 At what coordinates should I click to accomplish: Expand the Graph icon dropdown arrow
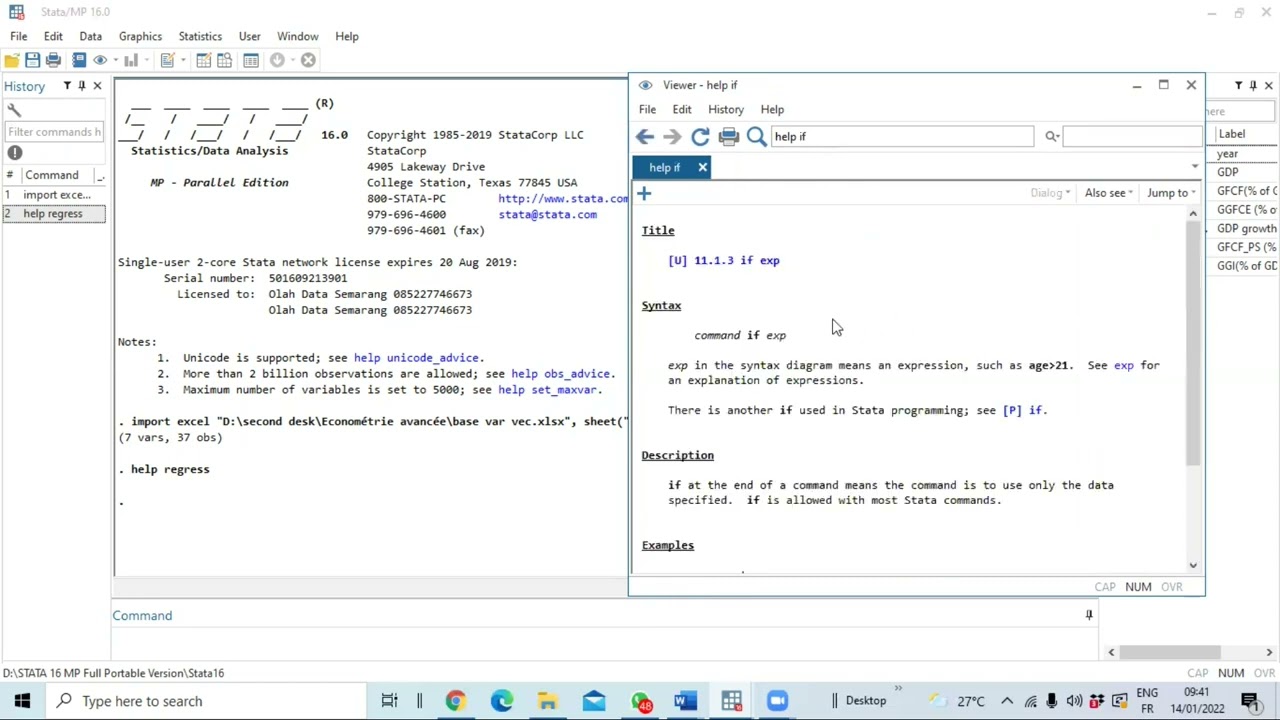[145, 60]
